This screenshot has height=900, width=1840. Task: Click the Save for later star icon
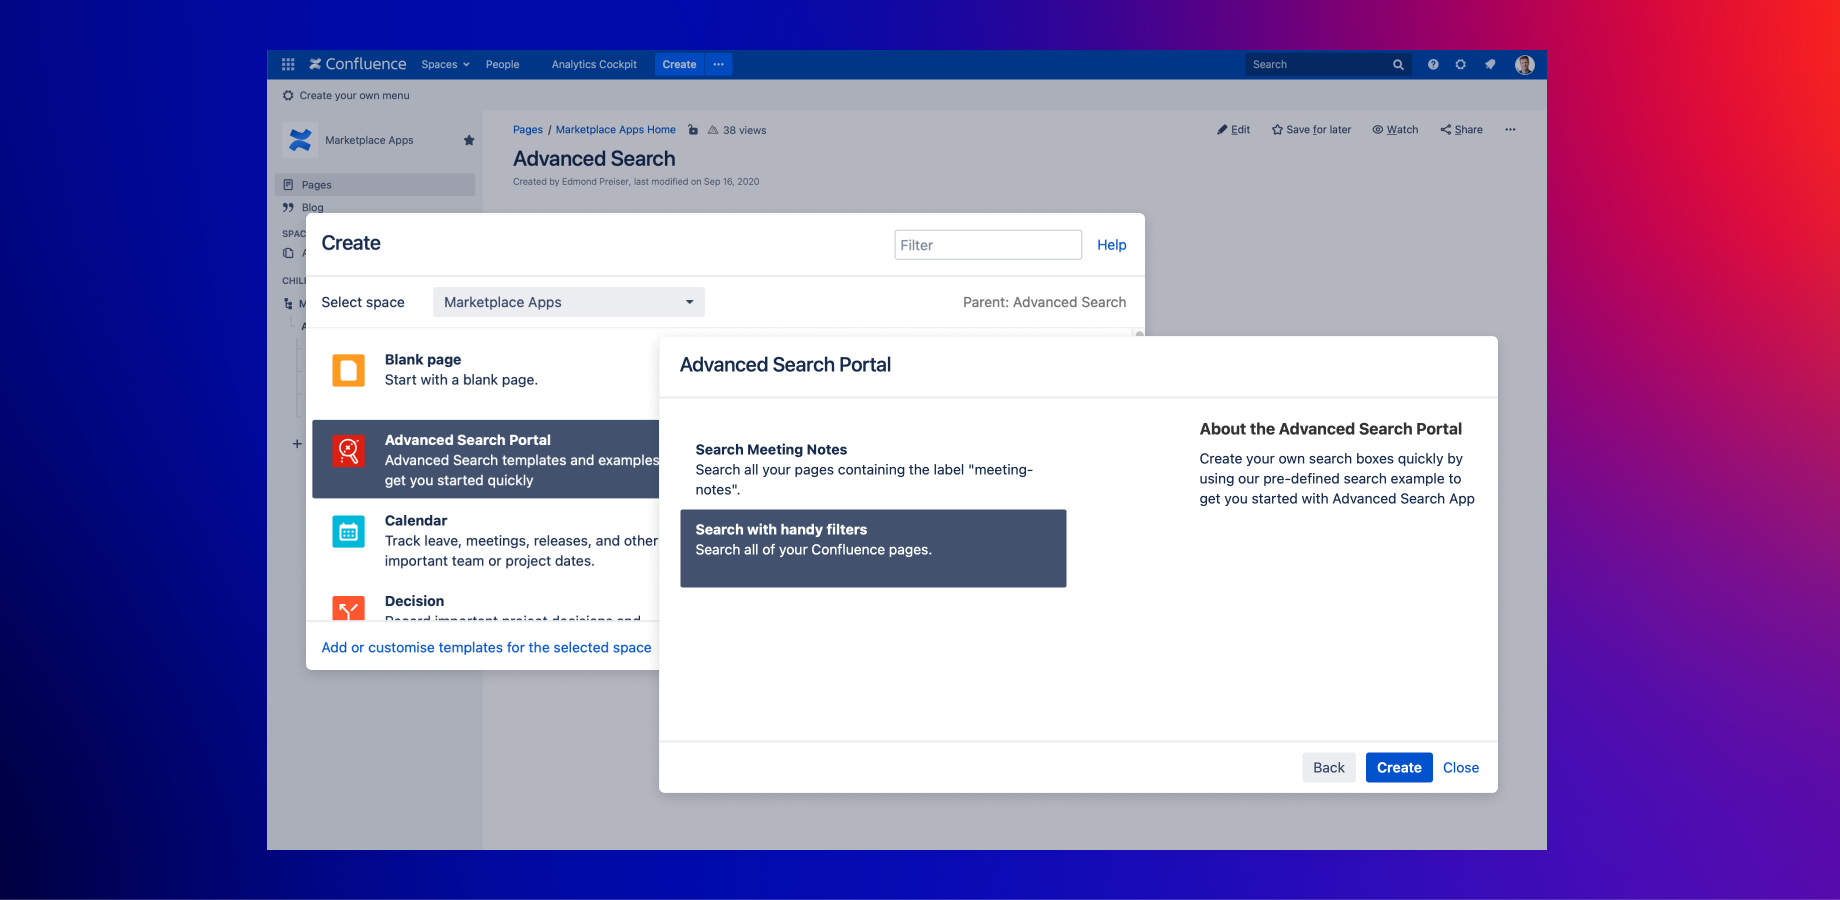pyautogui.click(x=1277, y=130)
